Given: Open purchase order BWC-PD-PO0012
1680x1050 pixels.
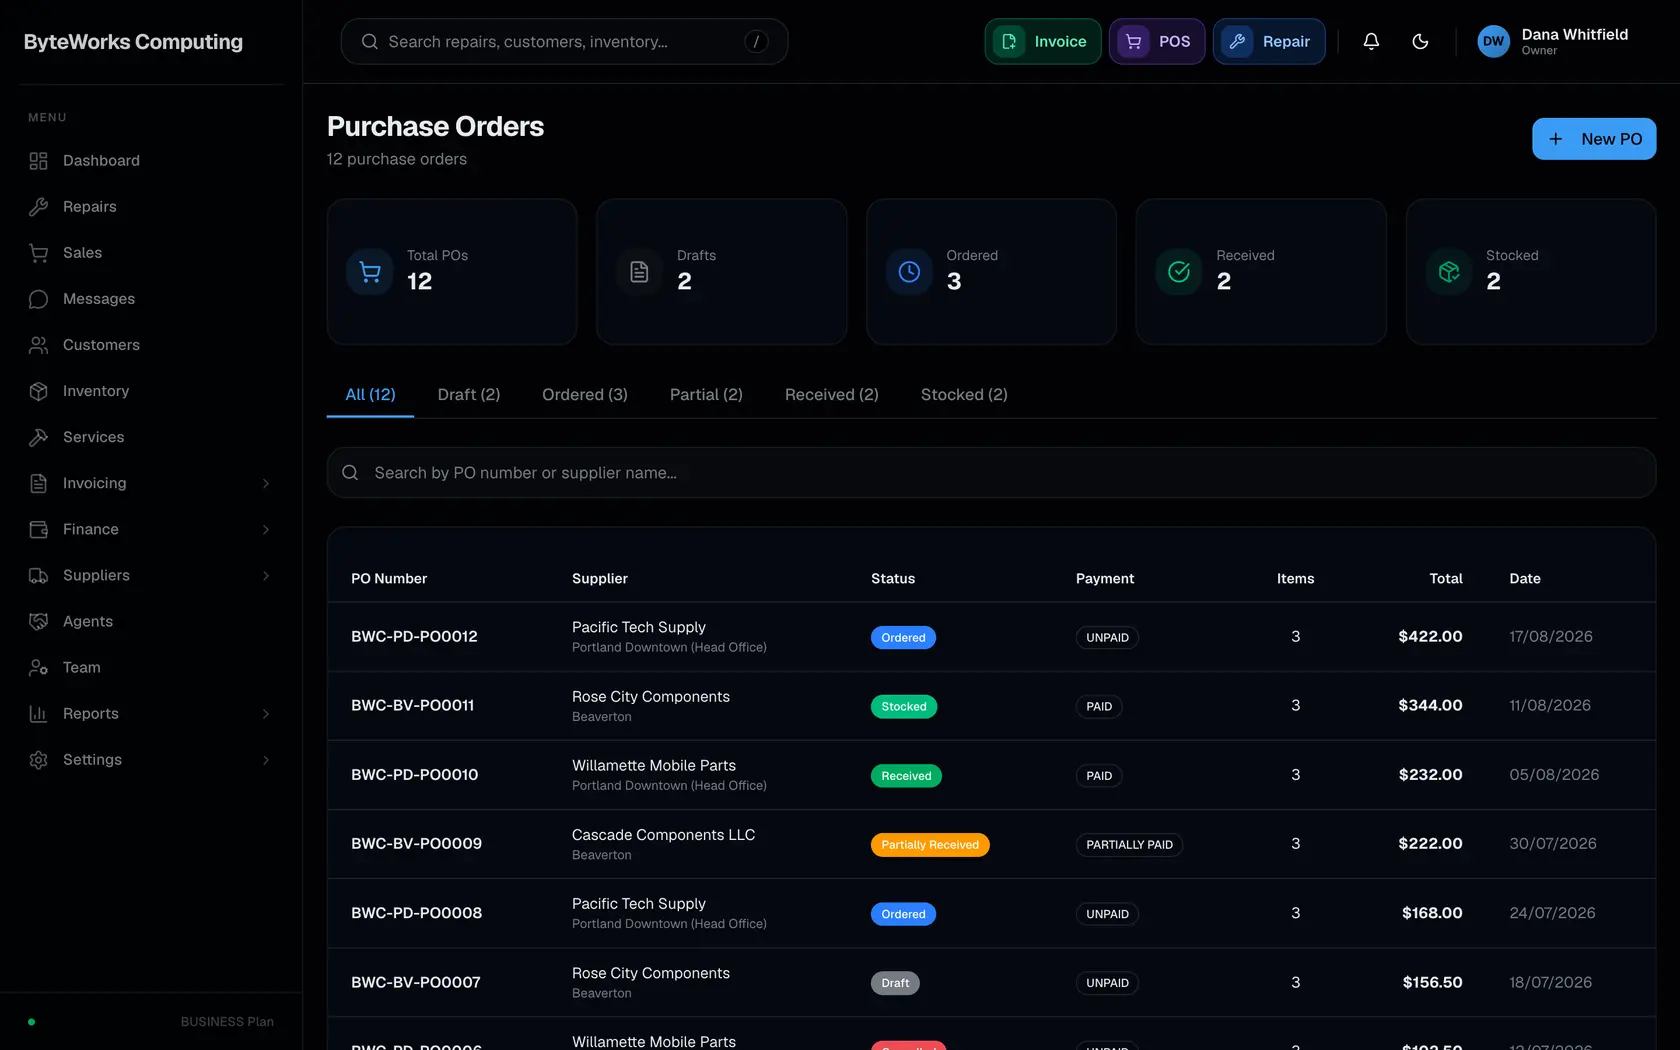Looking at the screenshot, I should pyautogui.click(x=414, y=637).
